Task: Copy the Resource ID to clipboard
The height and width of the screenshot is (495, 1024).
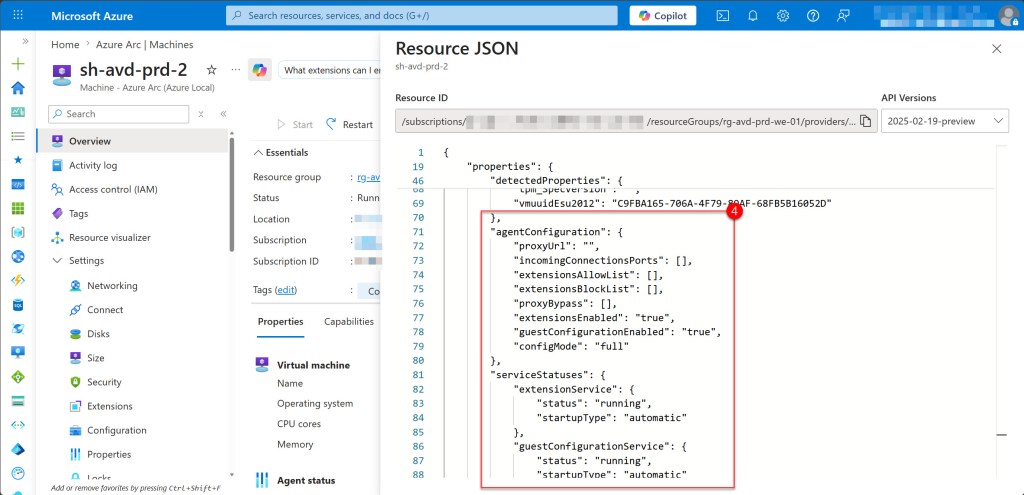Action: [866, 121]
